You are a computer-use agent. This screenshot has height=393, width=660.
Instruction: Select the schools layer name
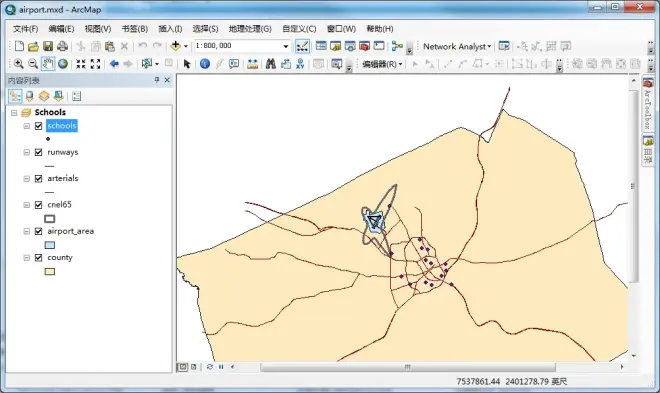(x=62, y=126)
